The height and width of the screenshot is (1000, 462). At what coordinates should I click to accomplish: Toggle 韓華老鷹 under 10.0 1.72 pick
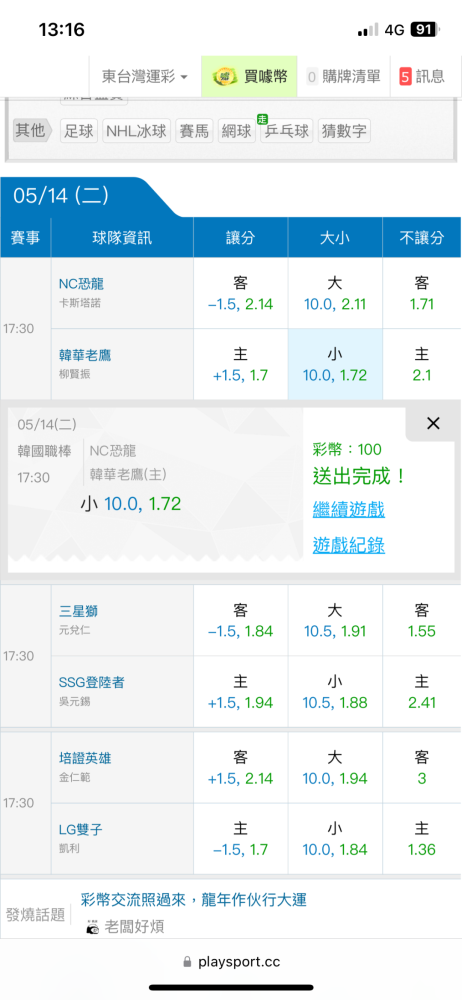[335, 365]
